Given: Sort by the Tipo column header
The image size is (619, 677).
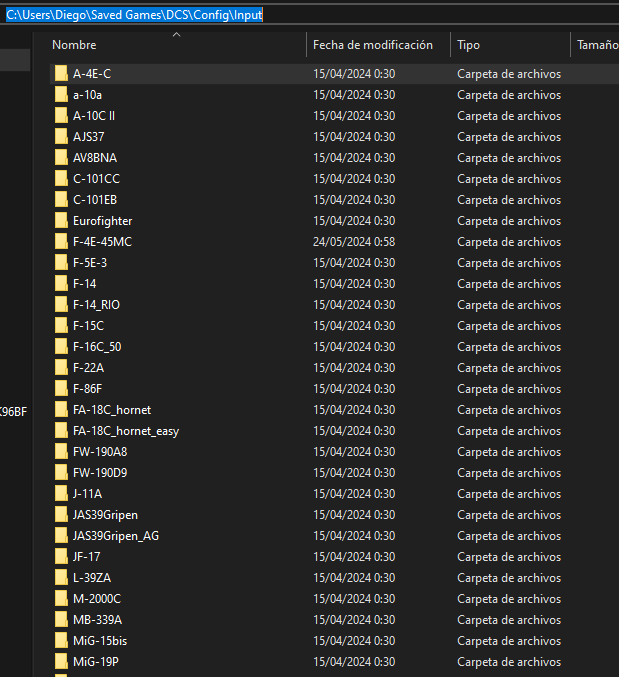Looking at the screenshot, I should 468,45.
